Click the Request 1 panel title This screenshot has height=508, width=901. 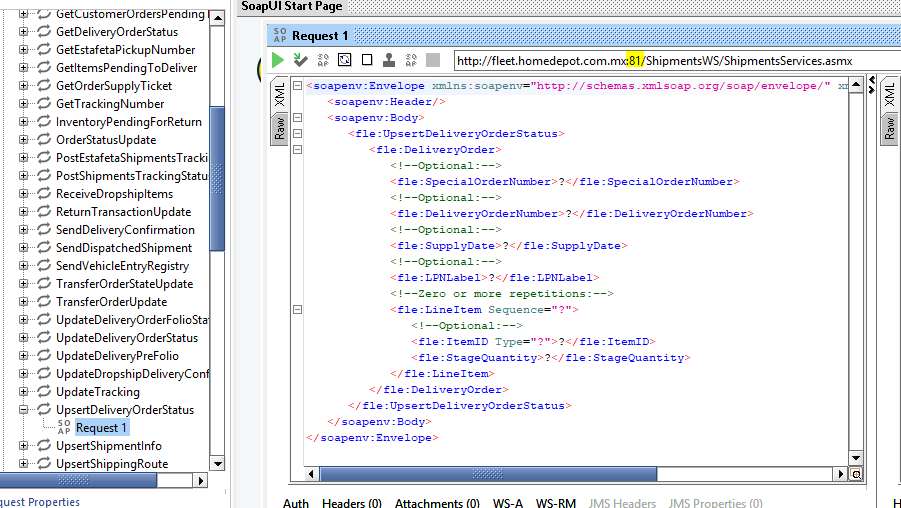click(x=320, y=36)
